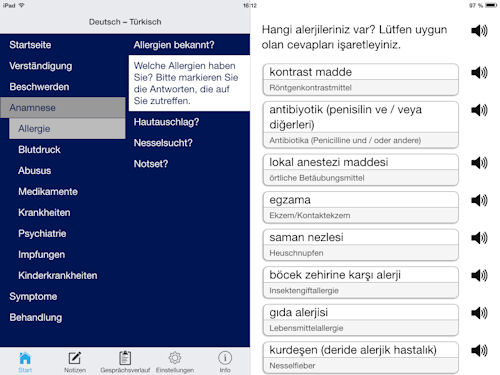Choose the Welche Allergien haben Sie question

(x=189, y=83)
